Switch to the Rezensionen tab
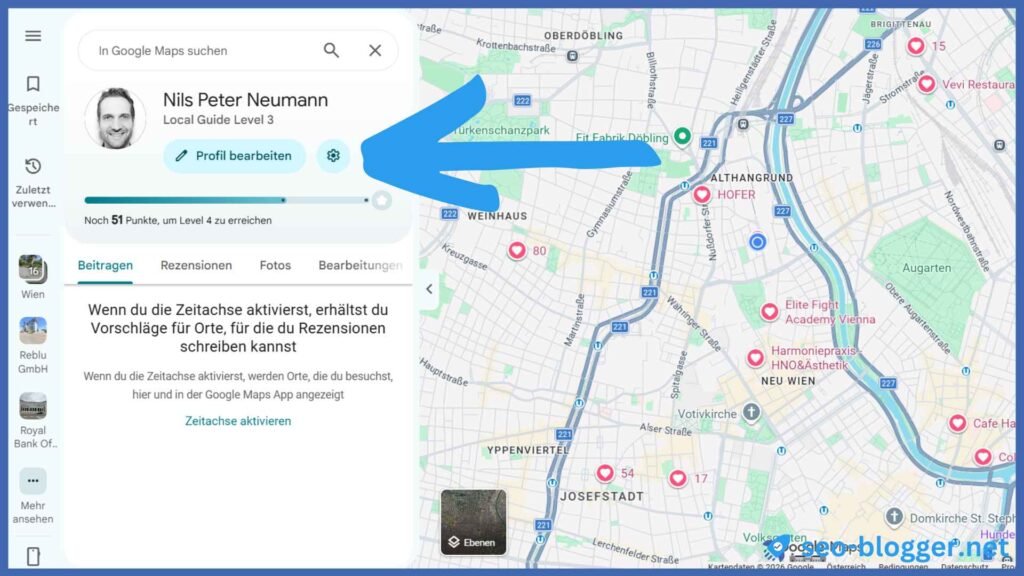 (x=196, y=265)
